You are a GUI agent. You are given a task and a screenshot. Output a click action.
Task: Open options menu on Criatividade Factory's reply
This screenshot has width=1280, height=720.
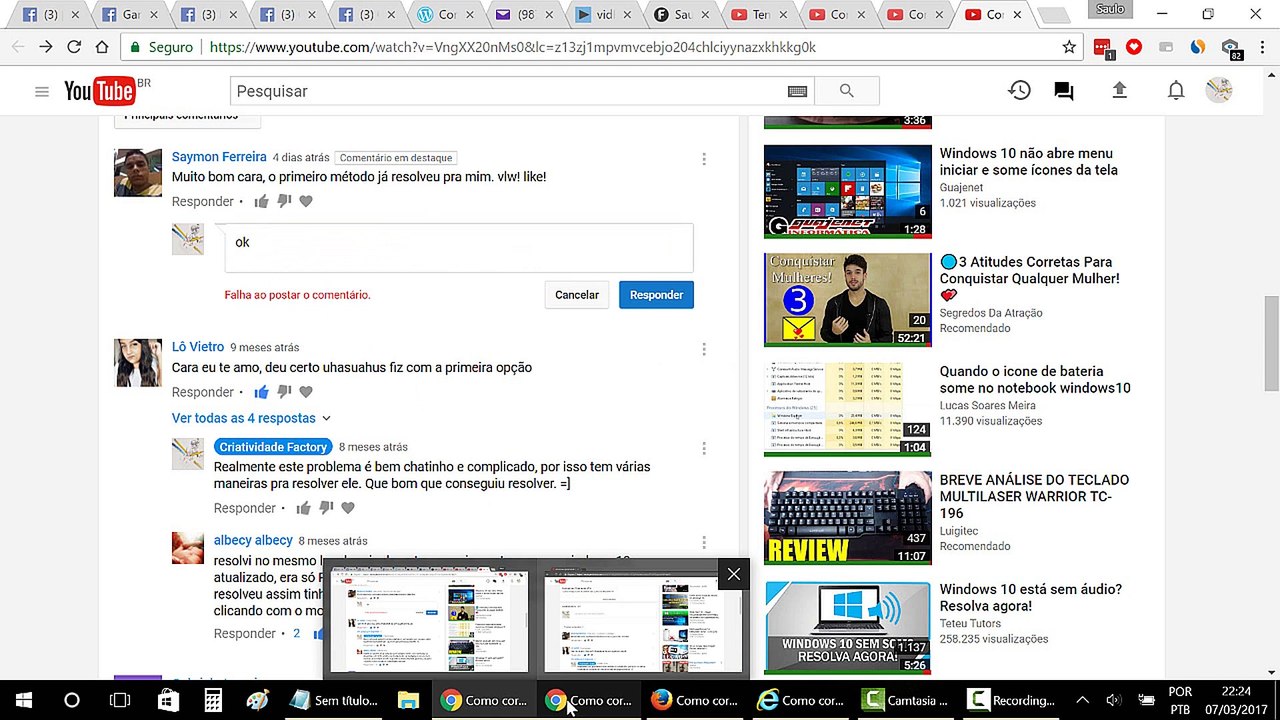pos(704,448)
